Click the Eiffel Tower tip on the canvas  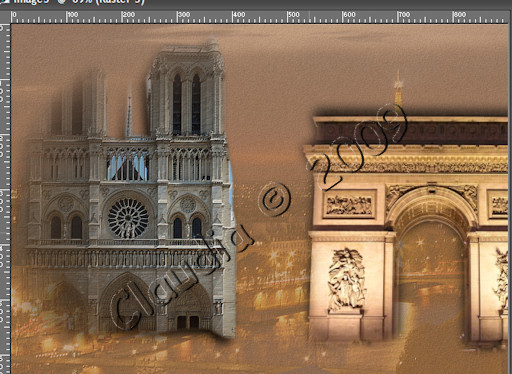(398, 87)
